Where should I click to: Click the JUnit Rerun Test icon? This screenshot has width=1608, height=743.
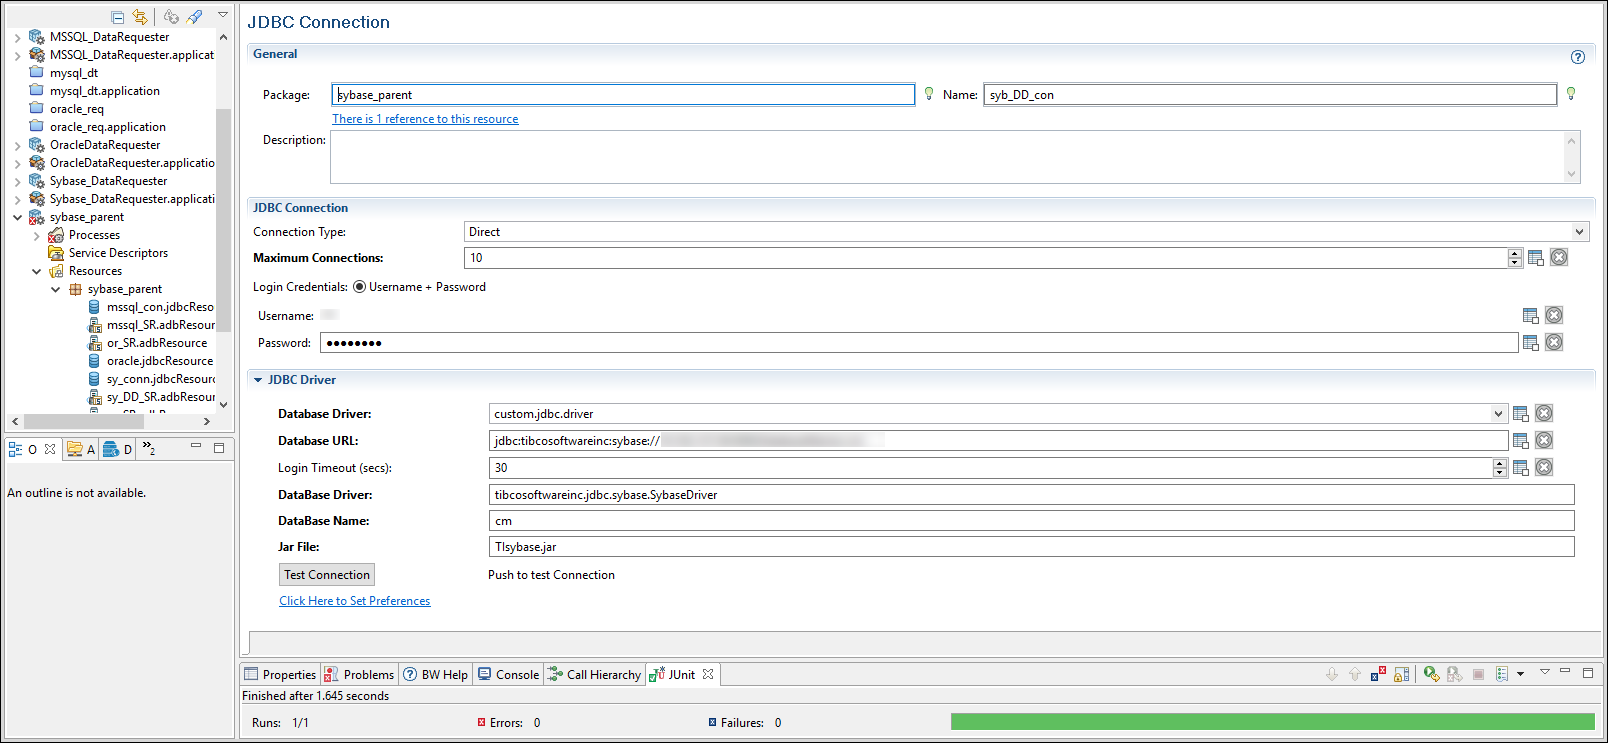coord(1431,674)
